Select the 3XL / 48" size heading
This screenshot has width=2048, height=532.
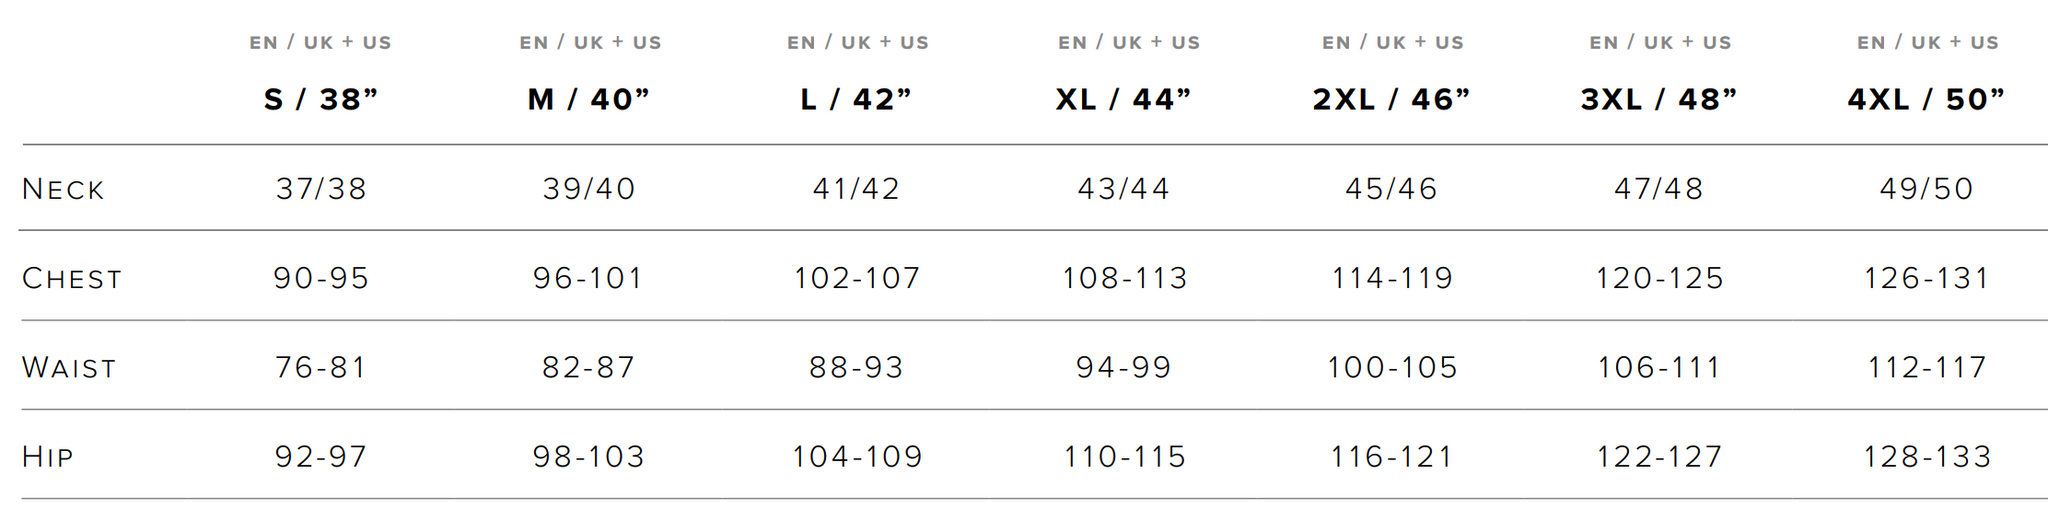1659,99
